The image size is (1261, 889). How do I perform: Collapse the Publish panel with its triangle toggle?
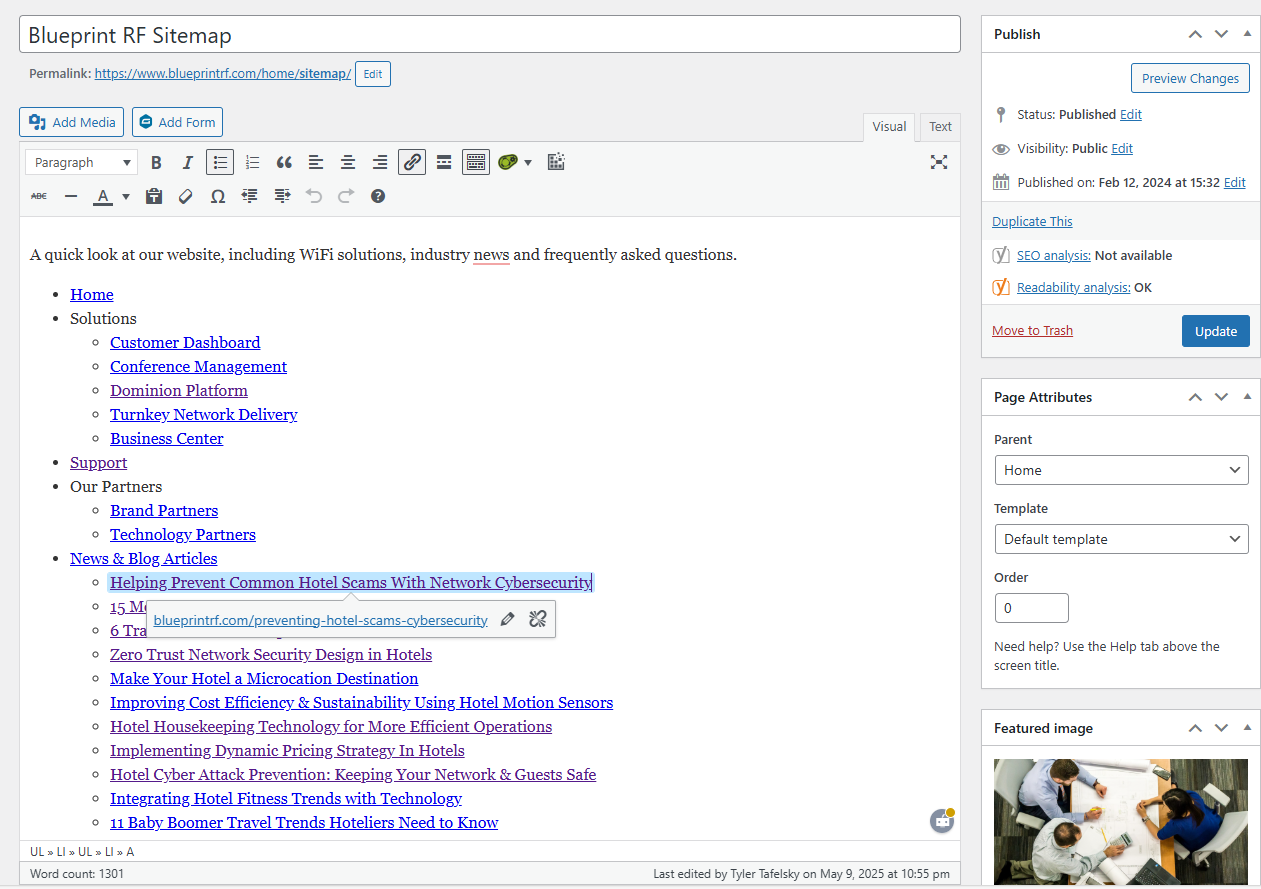pyautogui.click(x=1247, y=34)
